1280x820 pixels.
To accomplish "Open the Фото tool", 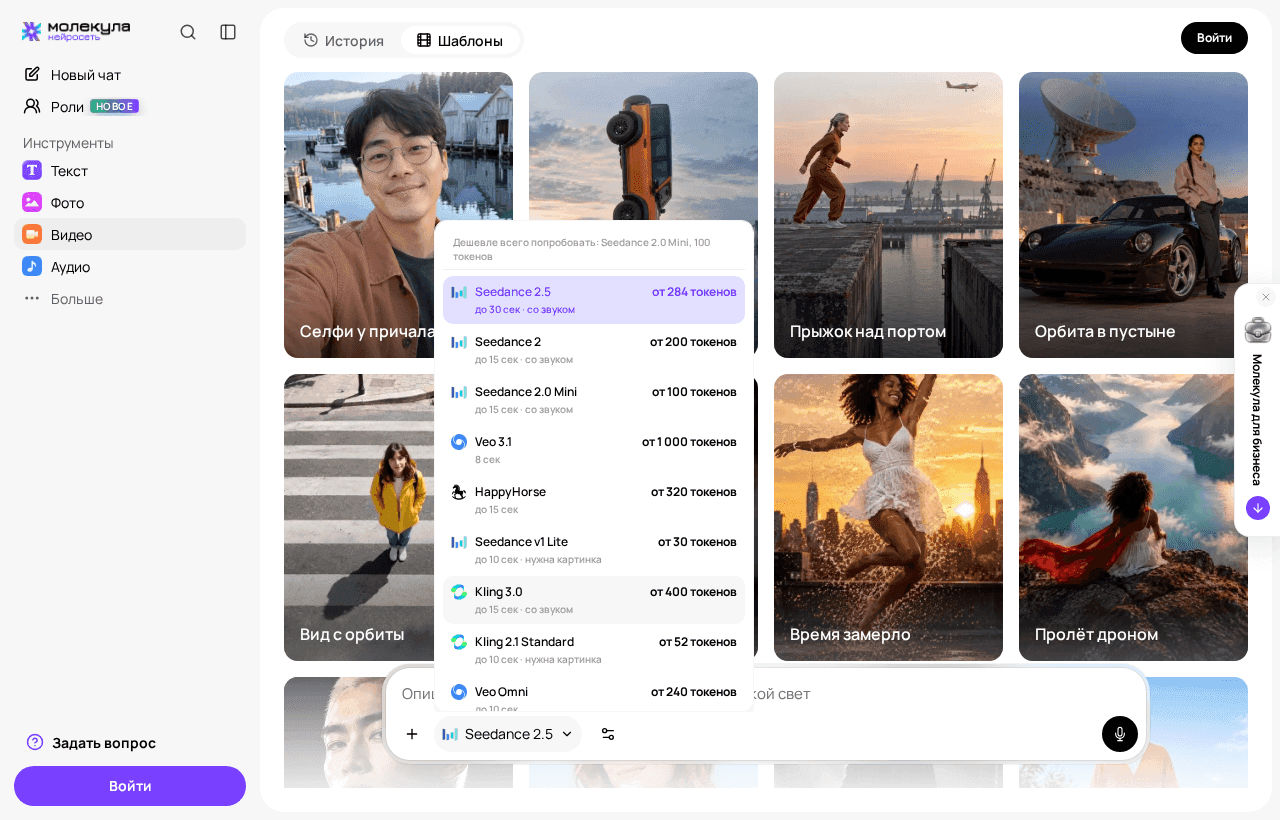I will pyautogui.click(x=130, y=203).
